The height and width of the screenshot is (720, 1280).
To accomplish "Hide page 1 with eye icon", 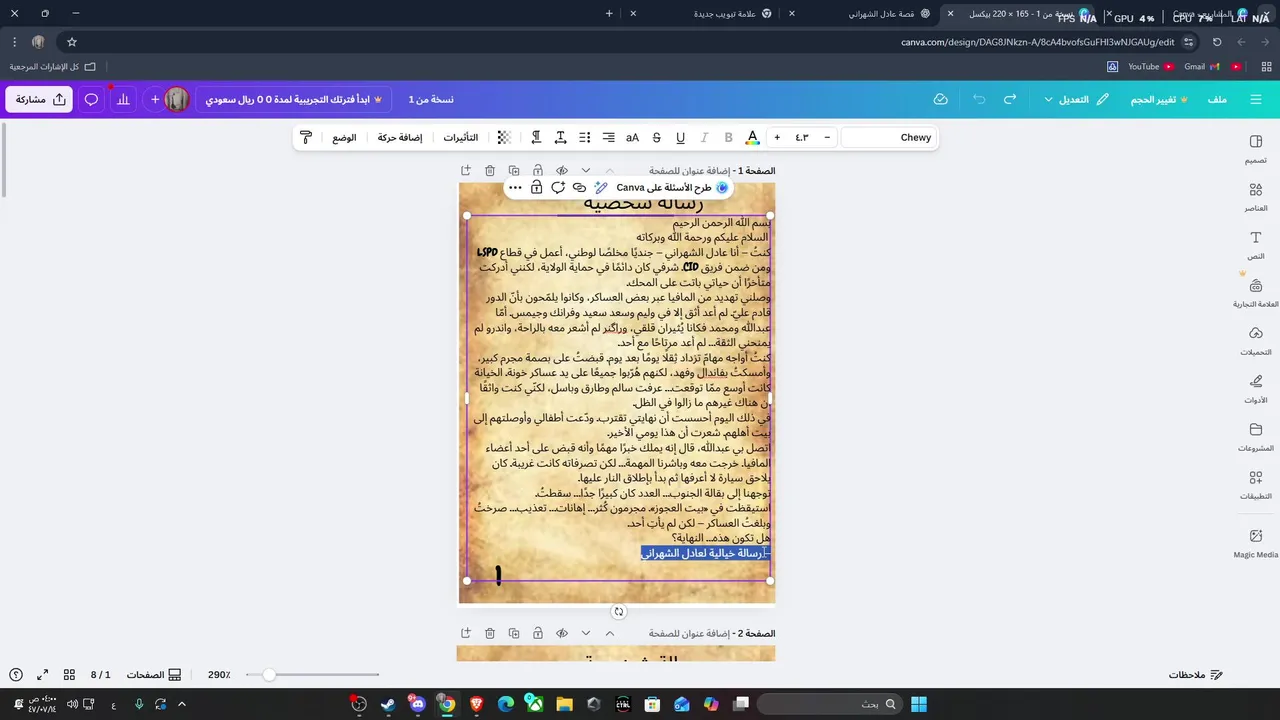I will (x=562, y=171).
